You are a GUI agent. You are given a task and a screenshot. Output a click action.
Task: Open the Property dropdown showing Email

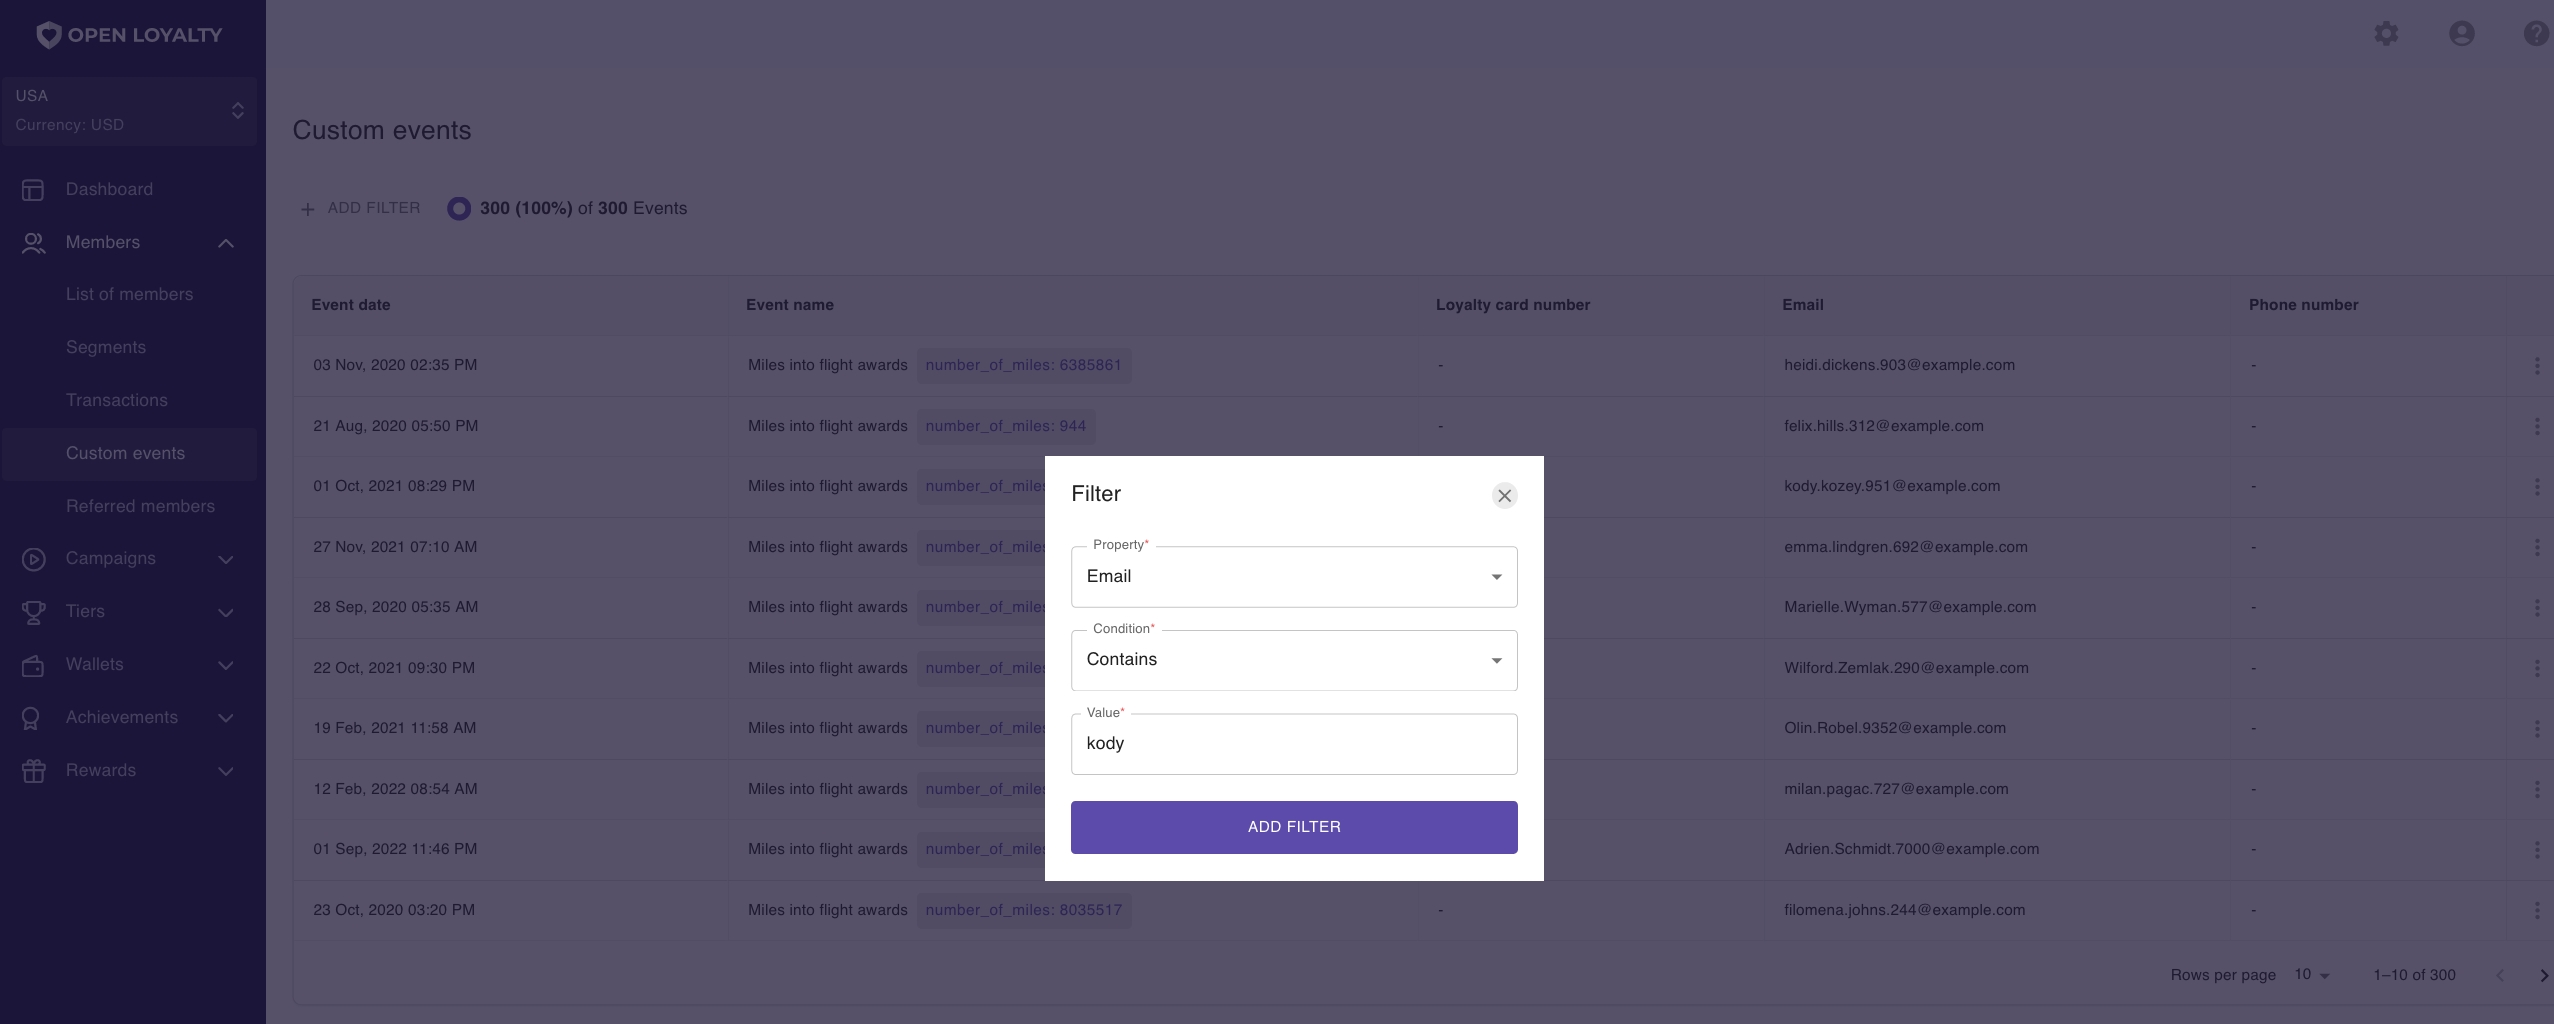click(x=1294, y=577)
